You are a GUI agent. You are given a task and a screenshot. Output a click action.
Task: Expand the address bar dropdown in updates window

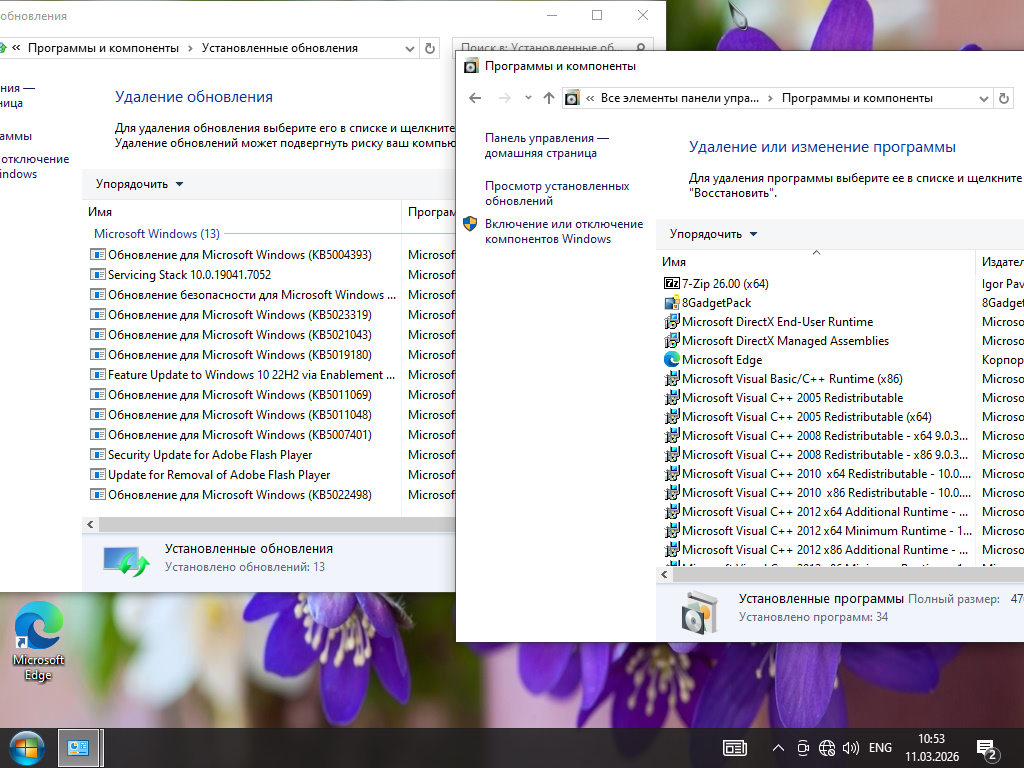[410, 48]
